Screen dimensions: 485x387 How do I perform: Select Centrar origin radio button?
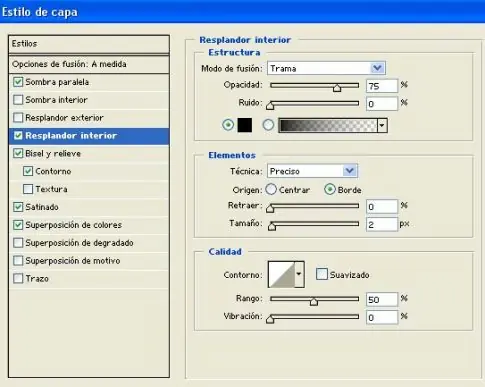pyautogui.click(x=271, y=189)
